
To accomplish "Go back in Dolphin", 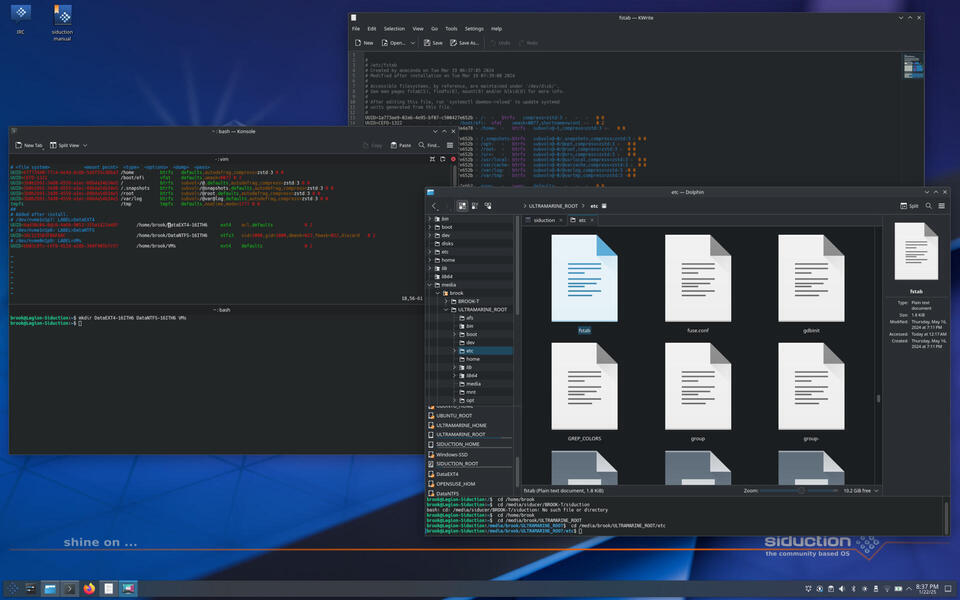I will click(435, 206).
